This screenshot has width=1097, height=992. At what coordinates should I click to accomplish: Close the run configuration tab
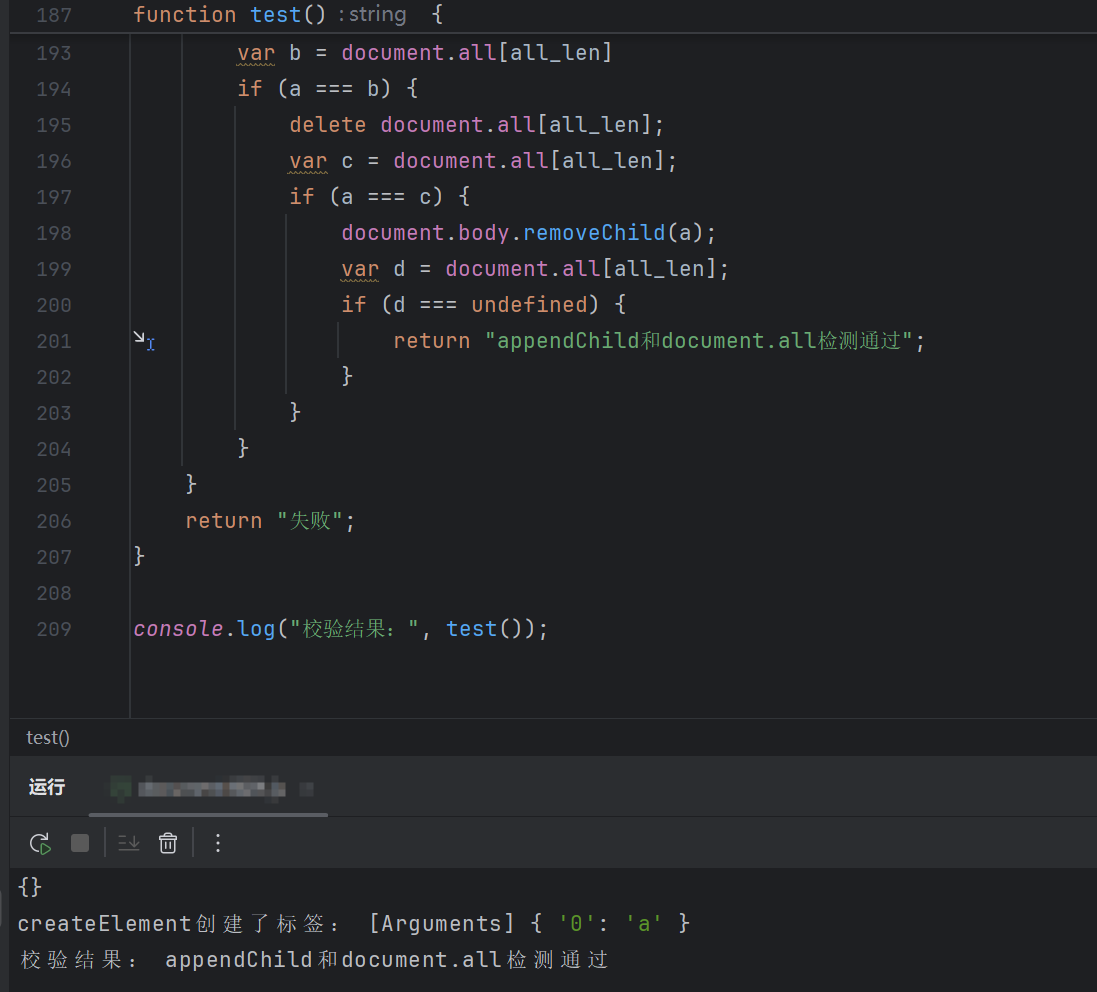pyautogui.click(x=307, y=789)
